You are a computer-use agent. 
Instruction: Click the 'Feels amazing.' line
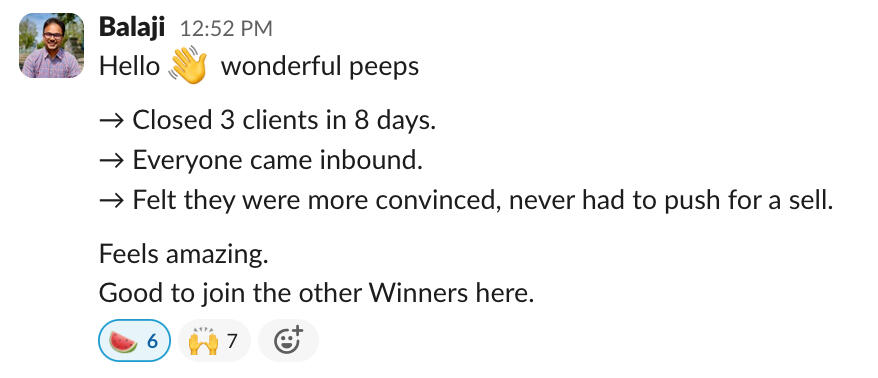(184, 255)
